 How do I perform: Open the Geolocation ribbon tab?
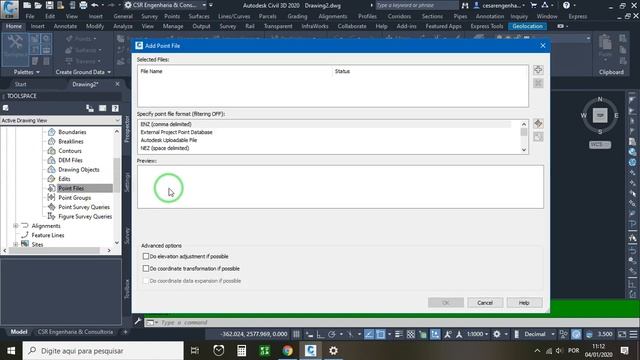tap(527, 26)
